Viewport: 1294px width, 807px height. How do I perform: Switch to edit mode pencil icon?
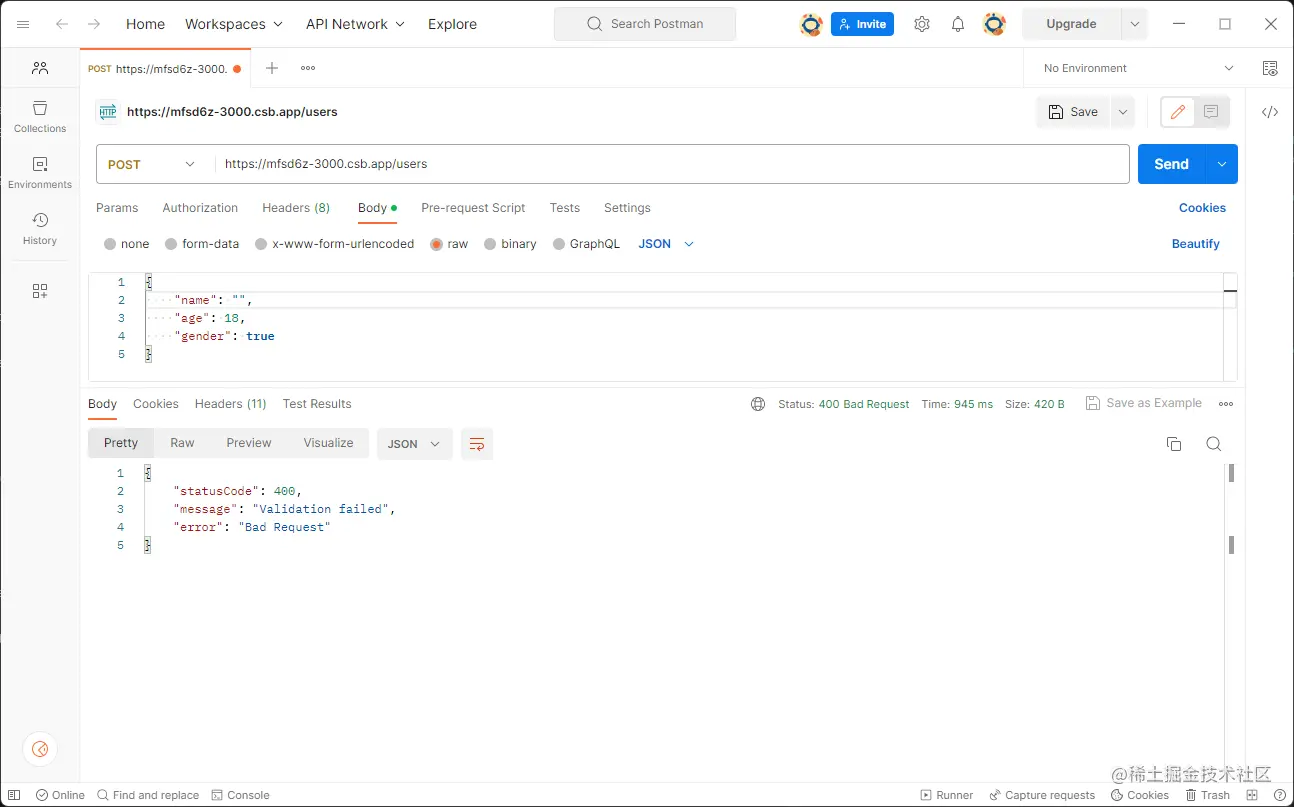pyautogui.click(x=1178, y=112)
